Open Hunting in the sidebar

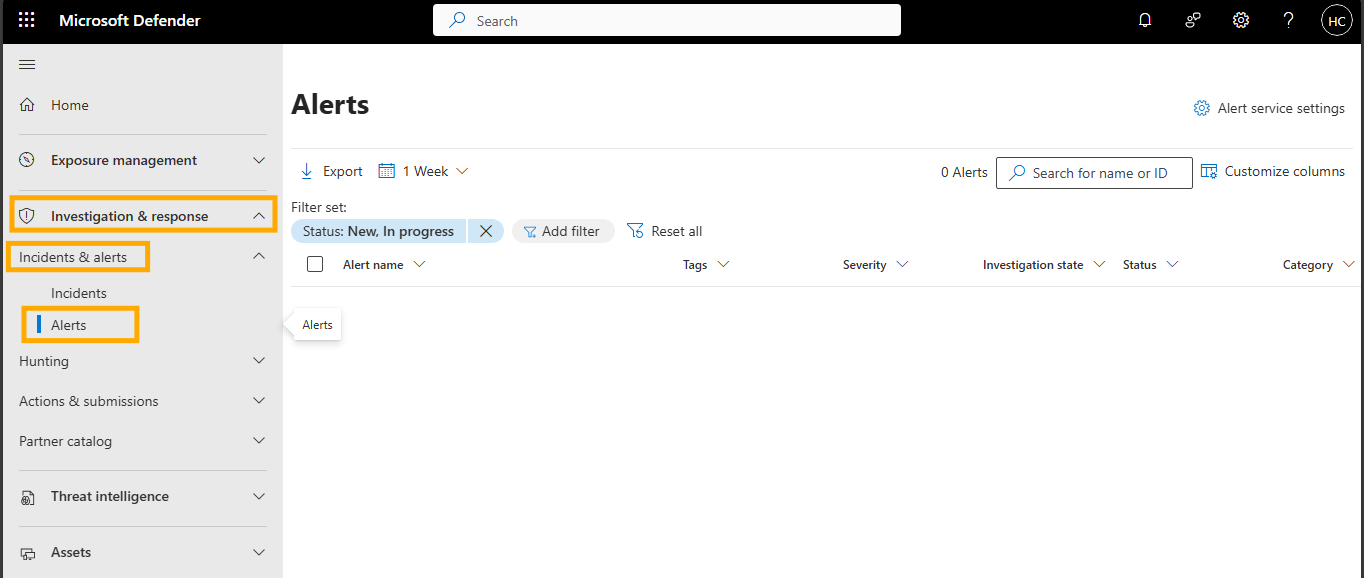[44, 361]
